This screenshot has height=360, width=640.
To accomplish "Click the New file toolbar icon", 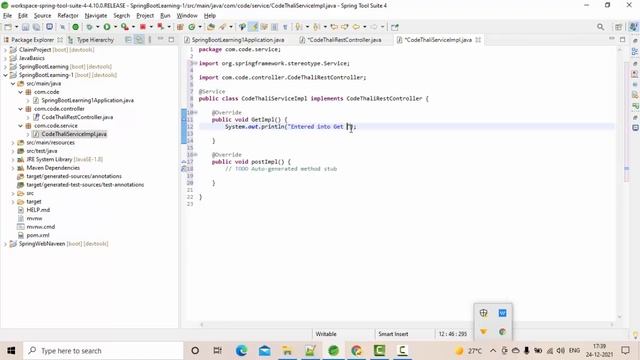I will 8,27.
